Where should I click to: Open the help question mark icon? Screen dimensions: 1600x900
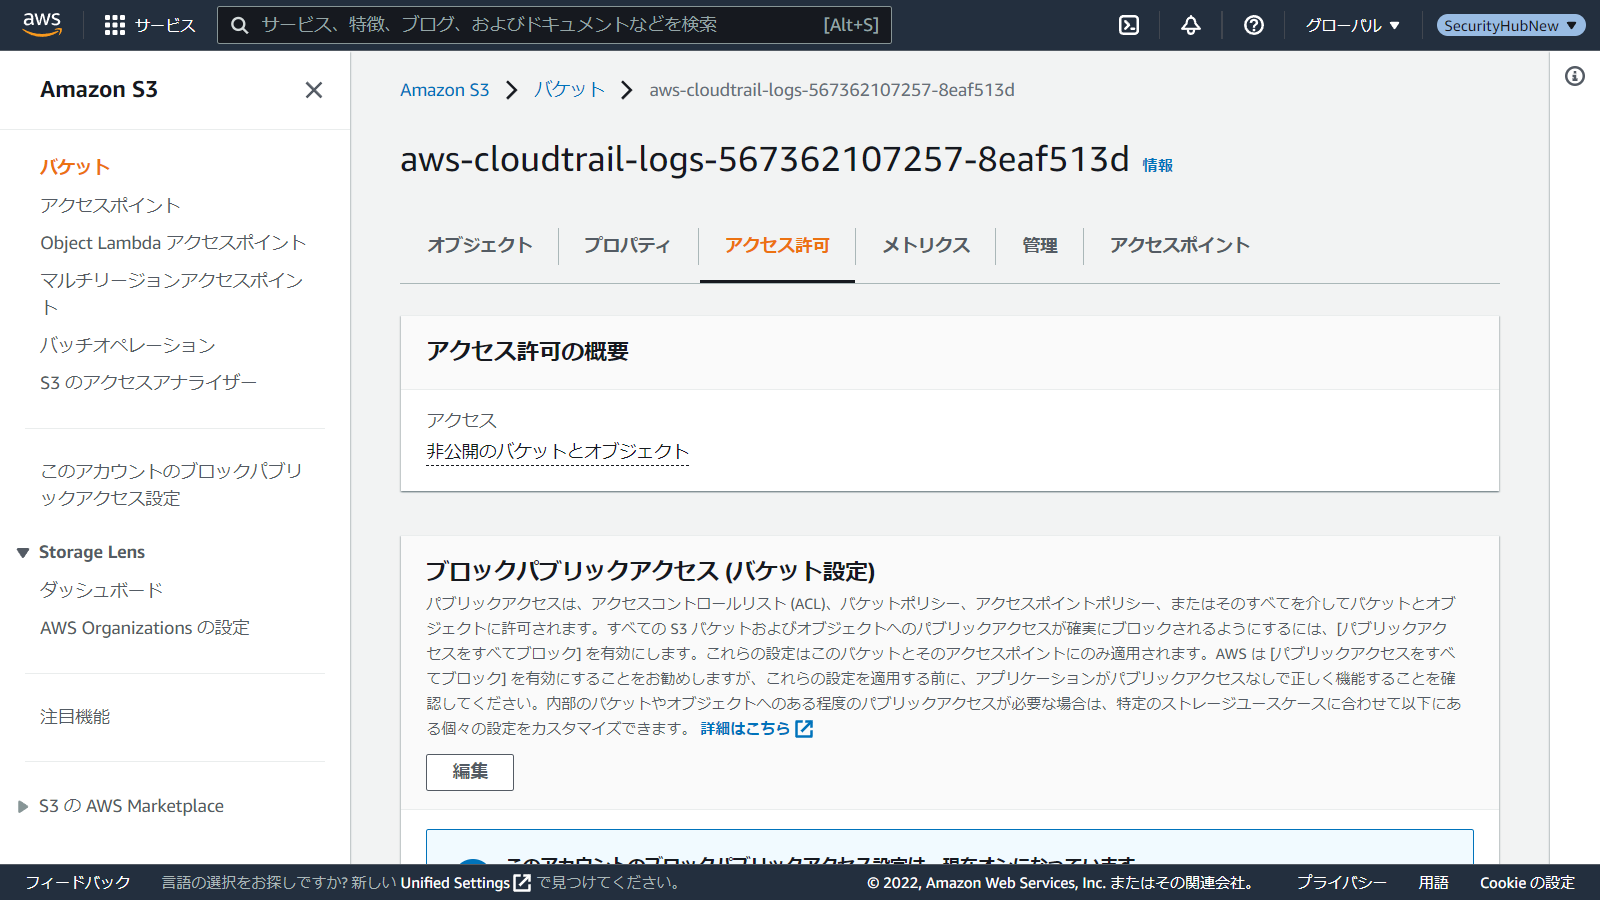point(1253,25)
